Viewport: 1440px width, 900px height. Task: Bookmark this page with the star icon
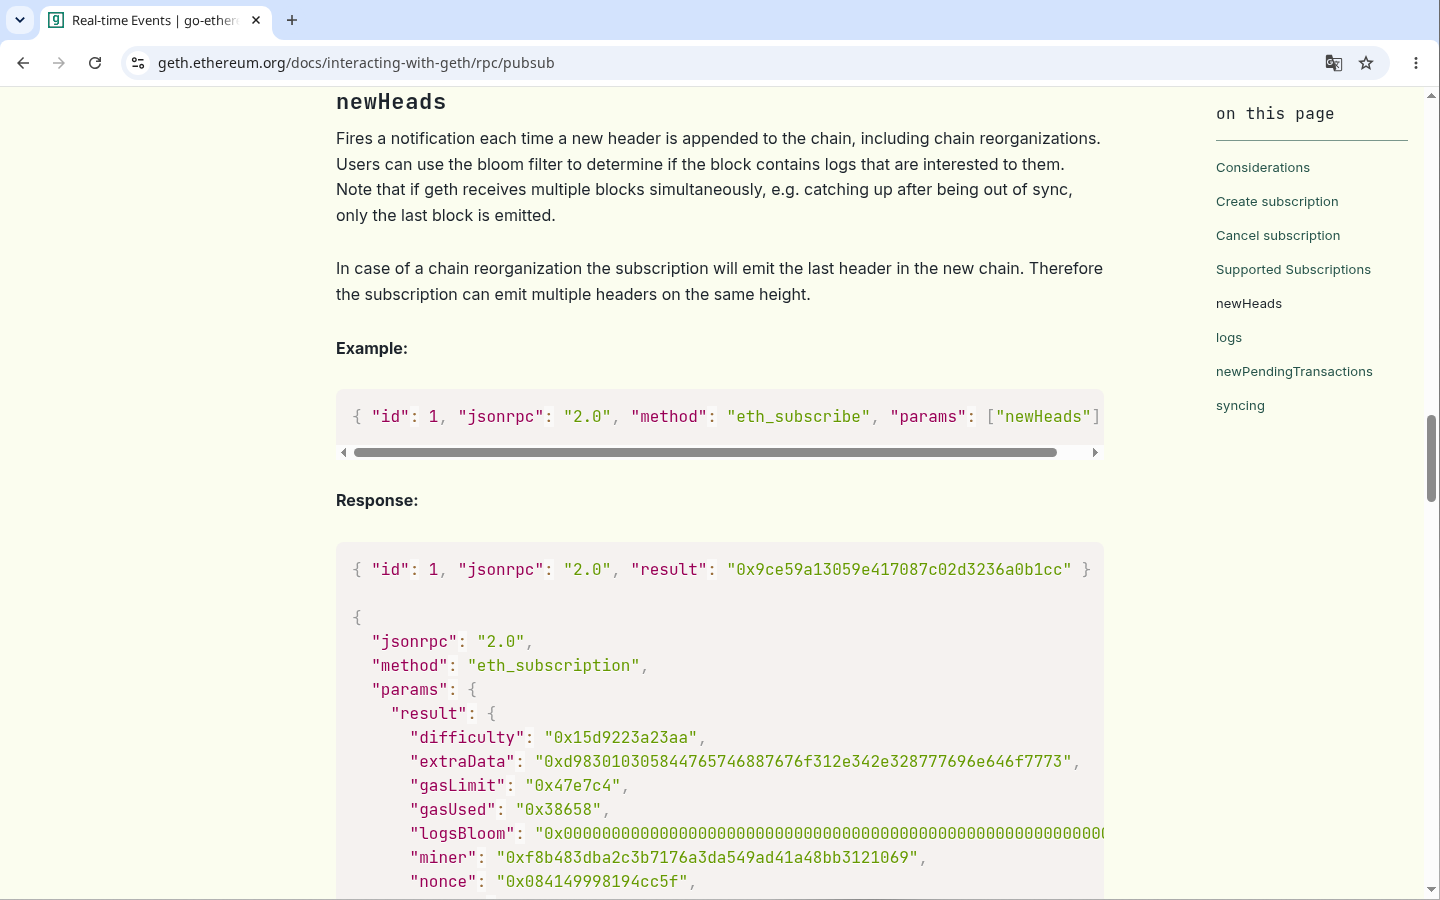pos(1366,63)
